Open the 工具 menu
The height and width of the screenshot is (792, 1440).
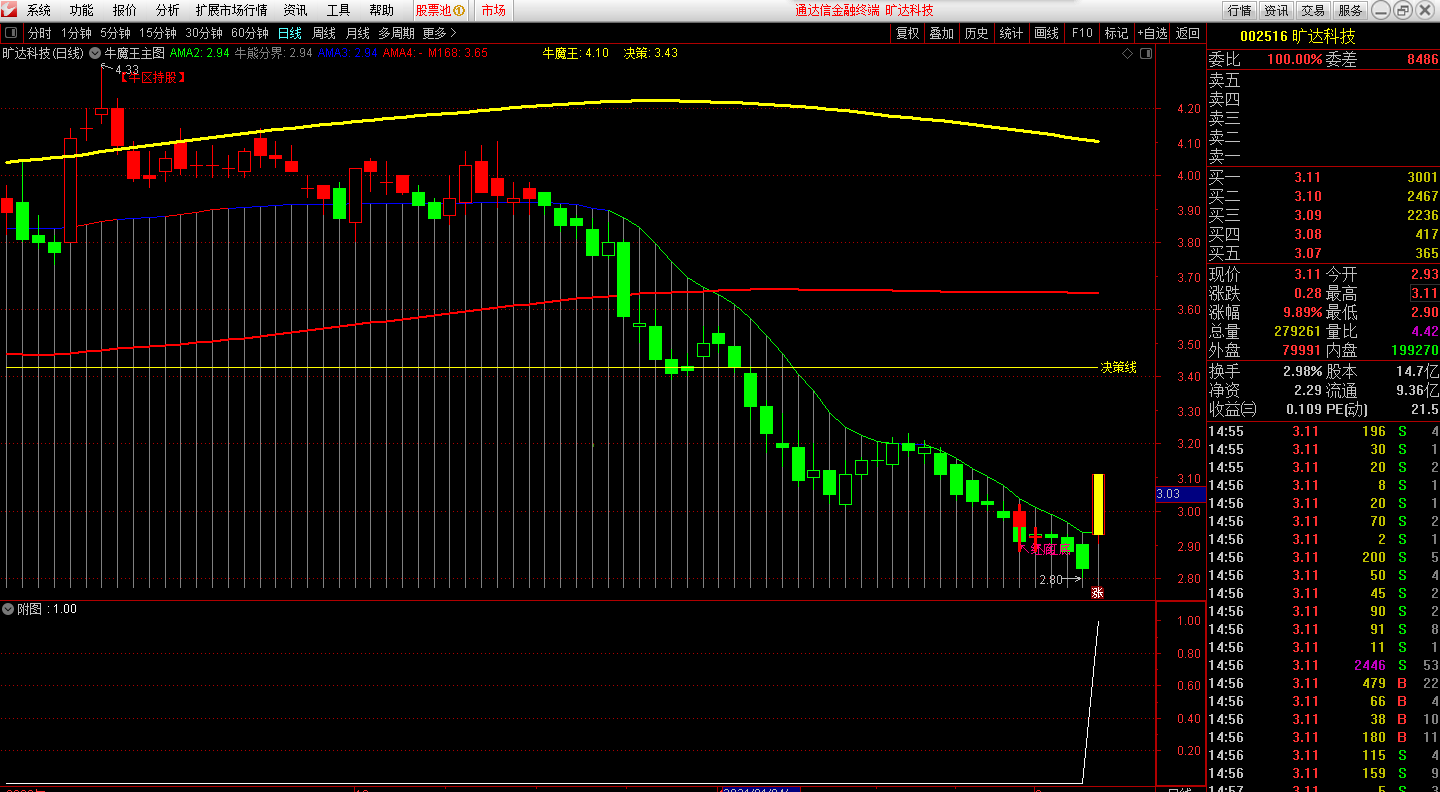[339, 10]
